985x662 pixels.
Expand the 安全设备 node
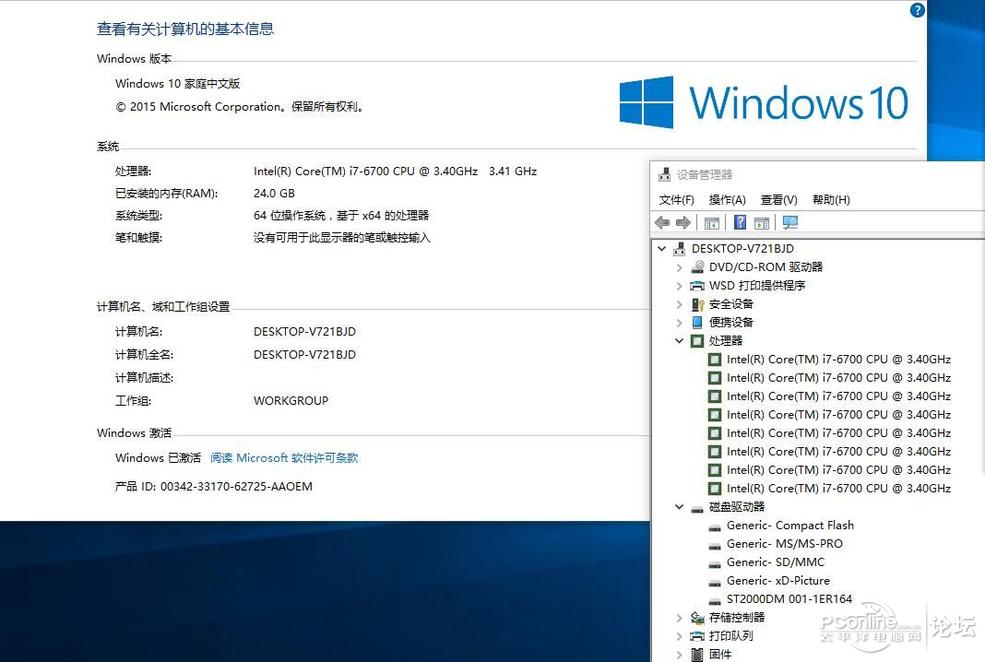[x=679, y=304]
